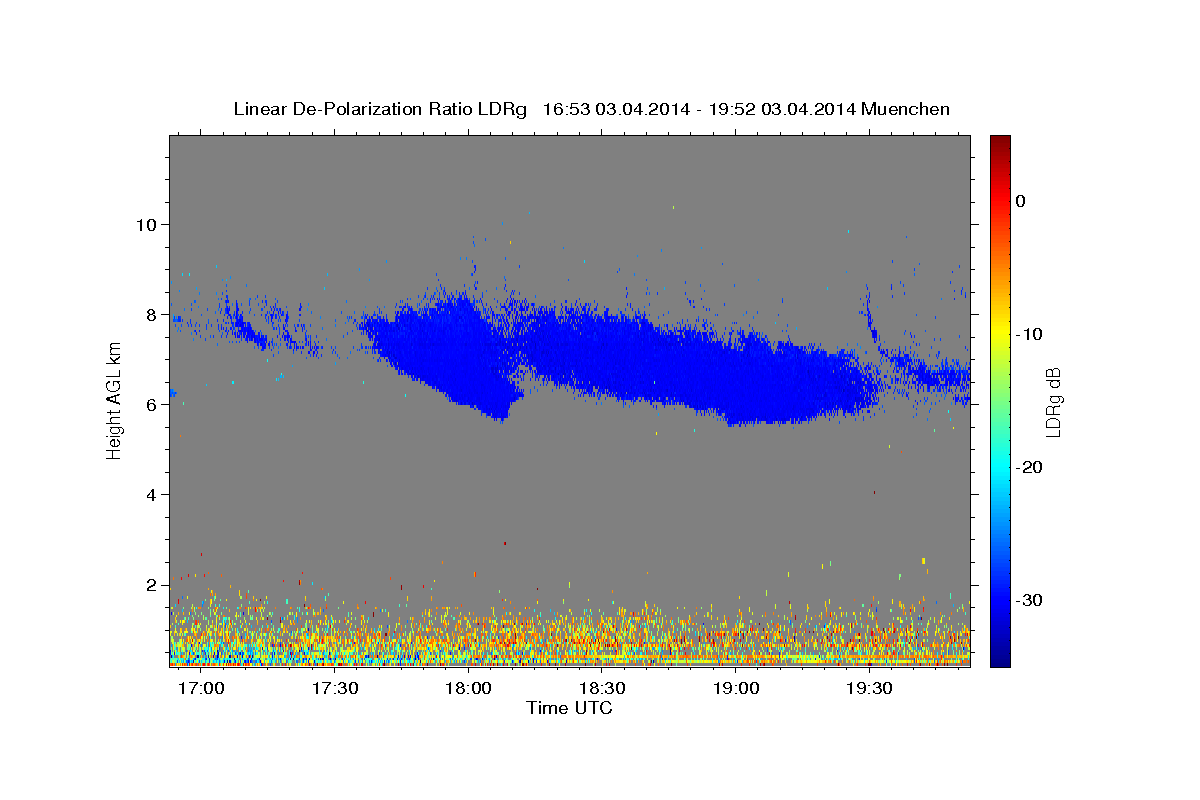
Task: Click the height tick label 2
Action: point(153,584)
